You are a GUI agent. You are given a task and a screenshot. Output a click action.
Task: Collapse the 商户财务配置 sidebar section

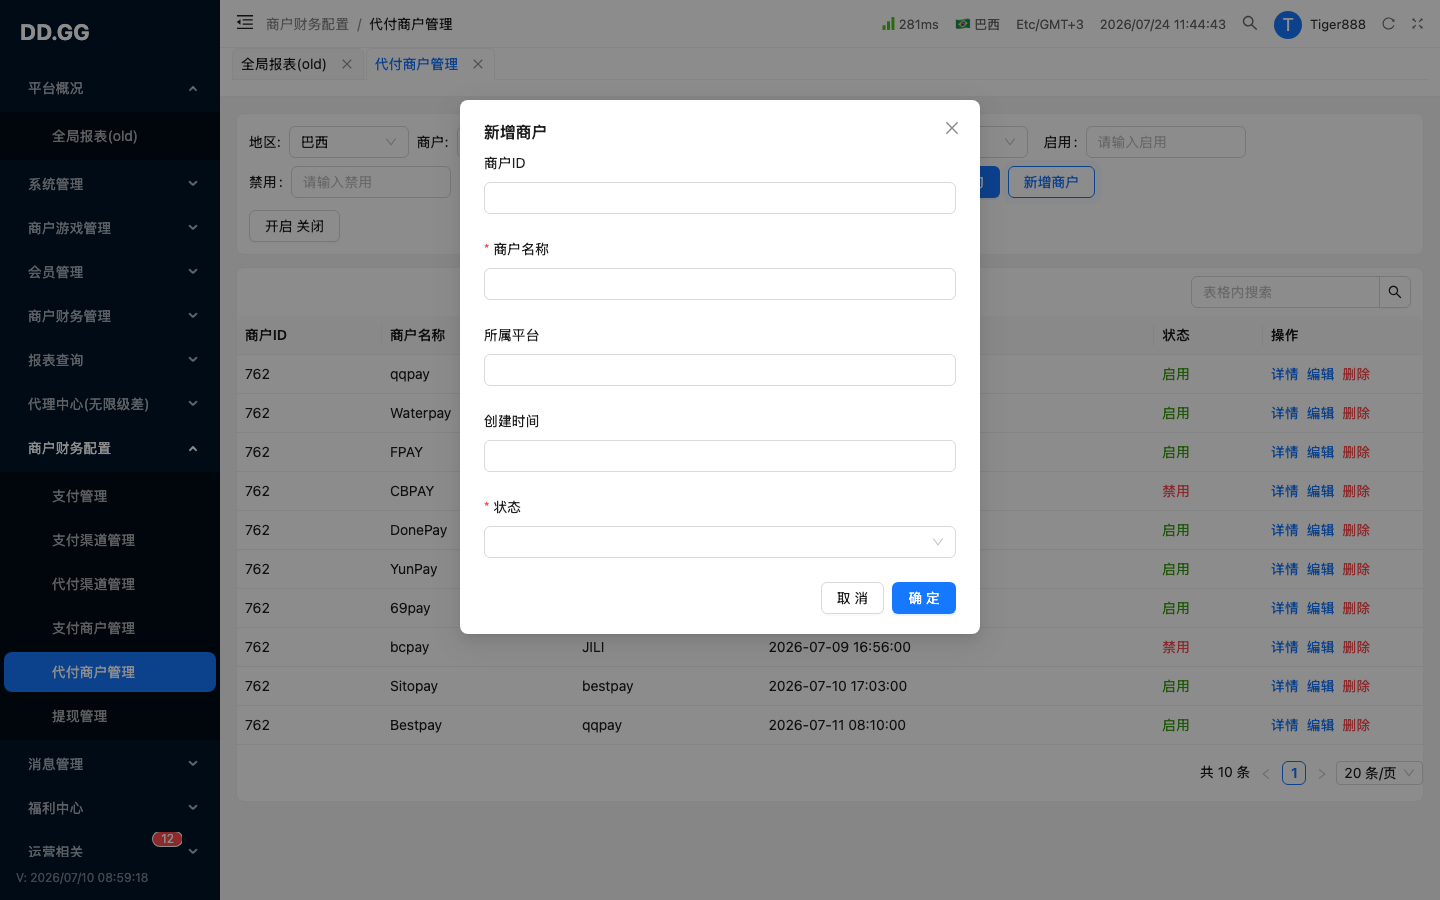(110, 448)
